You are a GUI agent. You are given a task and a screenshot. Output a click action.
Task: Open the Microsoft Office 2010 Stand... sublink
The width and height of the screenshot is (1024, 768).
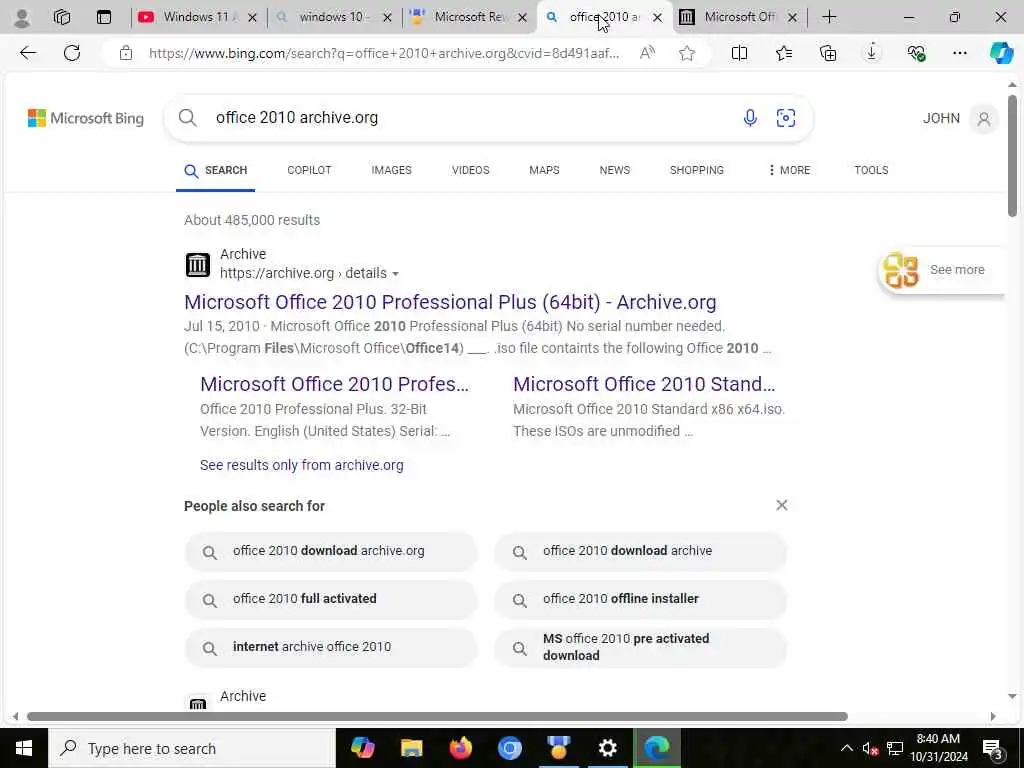point(644,384)
